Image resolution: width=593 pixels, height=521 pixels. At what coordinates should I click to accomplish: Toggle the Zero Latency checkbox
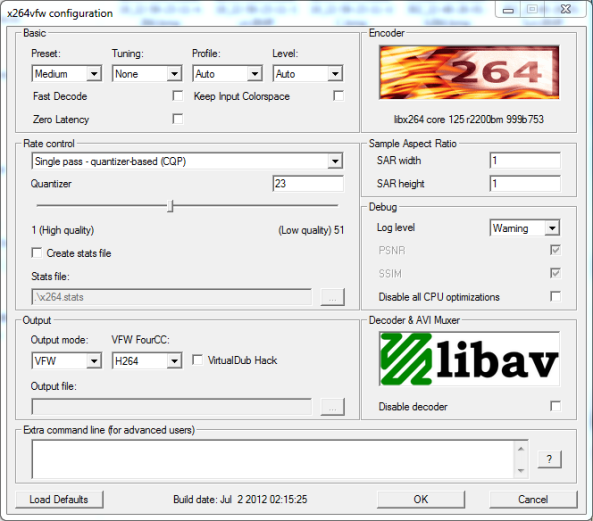177,119
